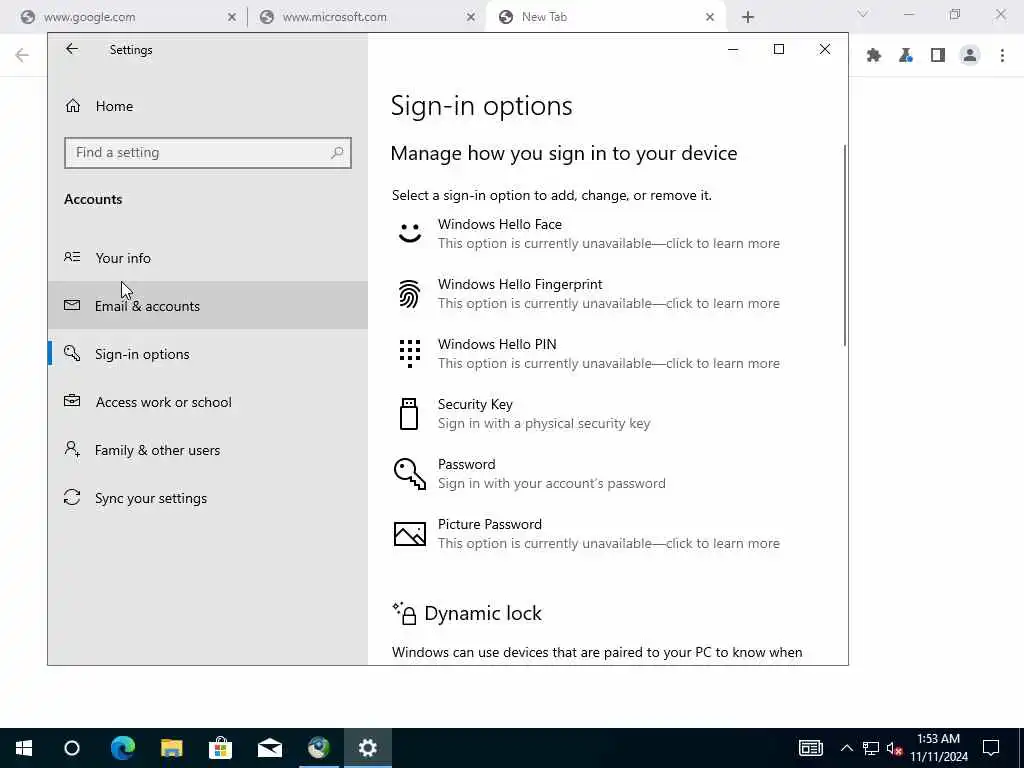This screenshot has width=1024, height=768.
Task: Open Access work or school settings
Action: (208, 402)
